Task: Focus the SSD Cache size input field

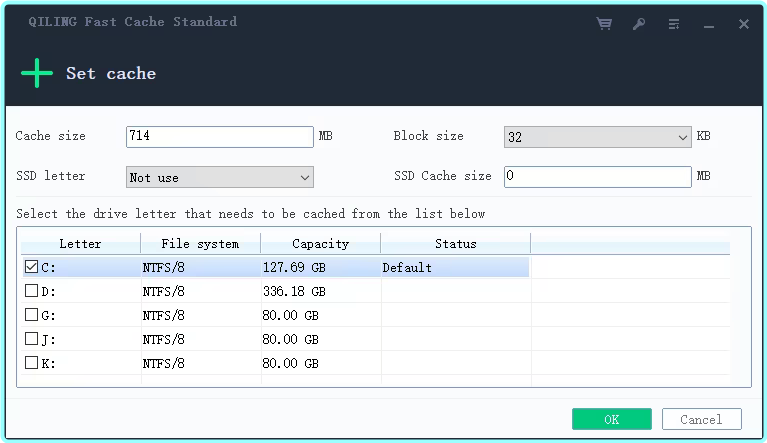Action: point(598,177)
